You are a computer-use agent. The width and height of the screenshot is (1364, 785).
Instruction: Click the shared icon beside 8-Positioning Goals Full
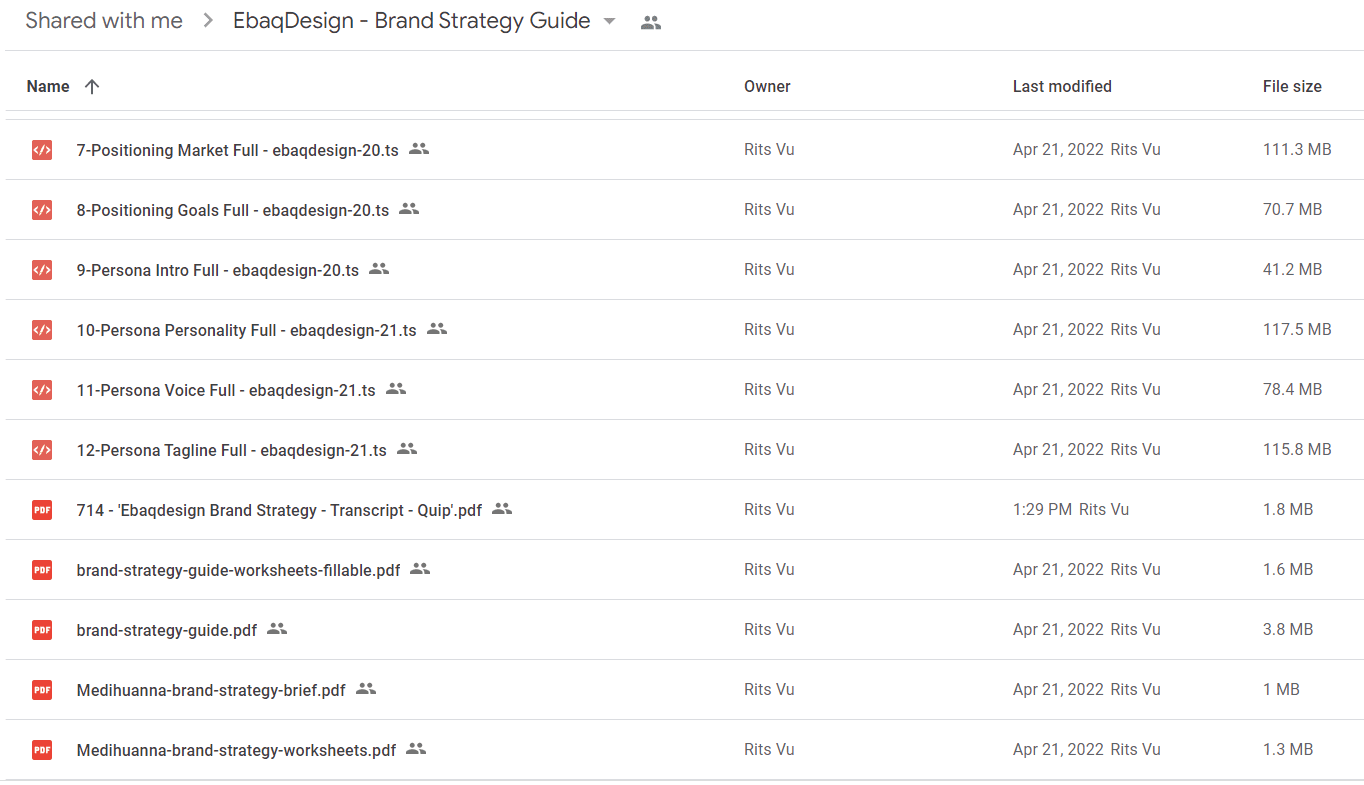[x=409, y=209]
